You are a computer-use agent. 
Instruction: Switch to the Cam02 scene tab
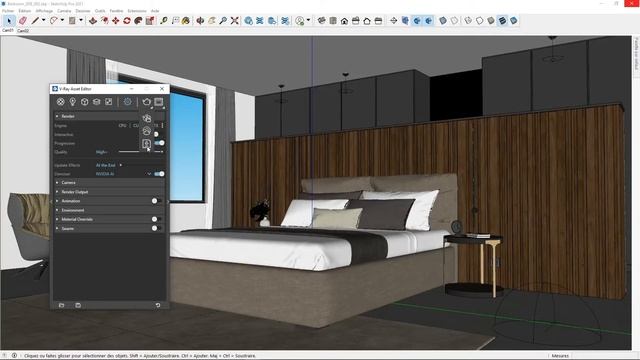[23, 31]
